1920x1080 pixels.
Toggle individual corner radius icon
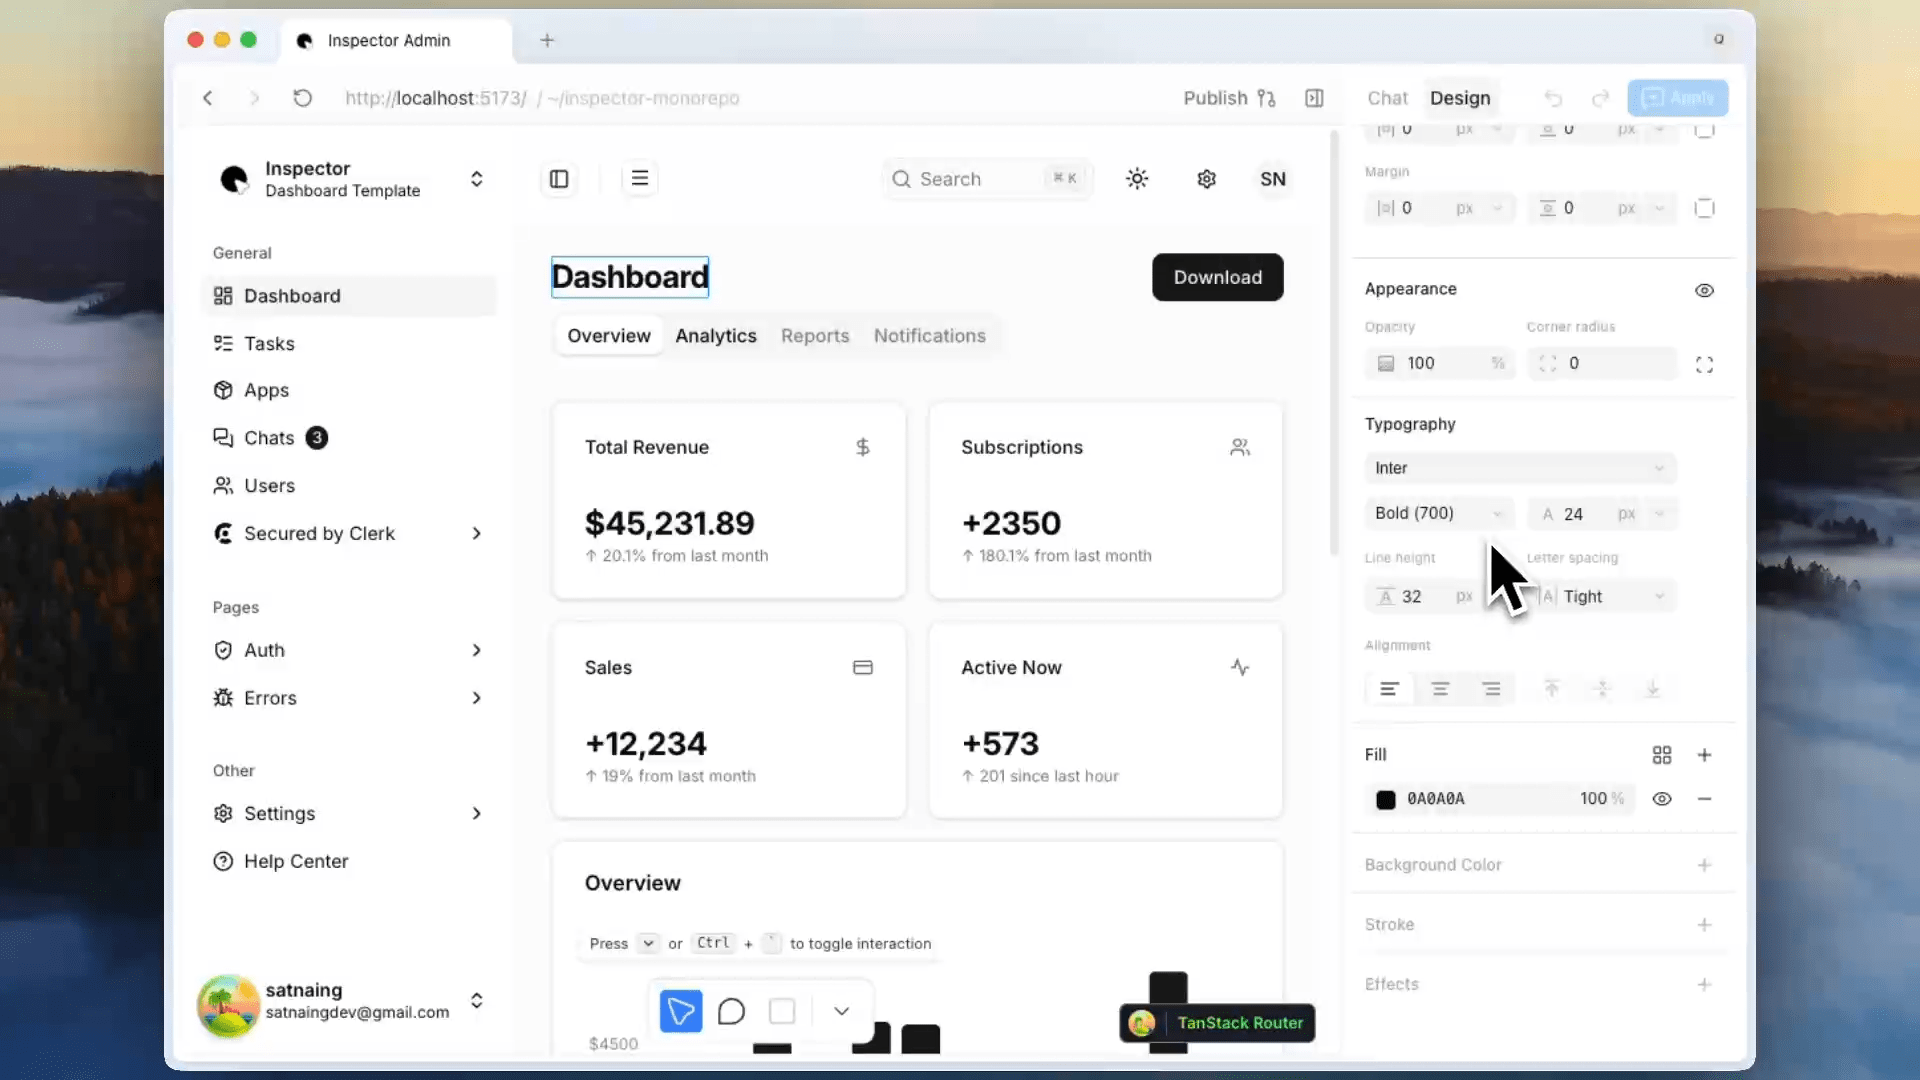click(x=1704, y=364)
